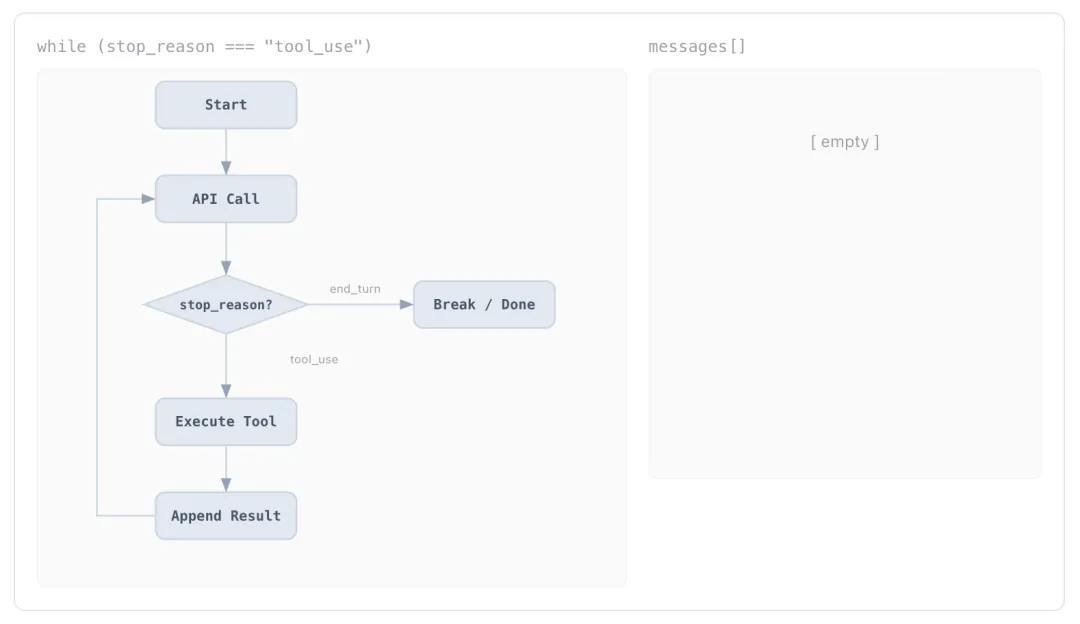The height and width of the screenshot is (624, 1080).
Task: Click the [ empty ] placeholder text
Action: [845, 142]
